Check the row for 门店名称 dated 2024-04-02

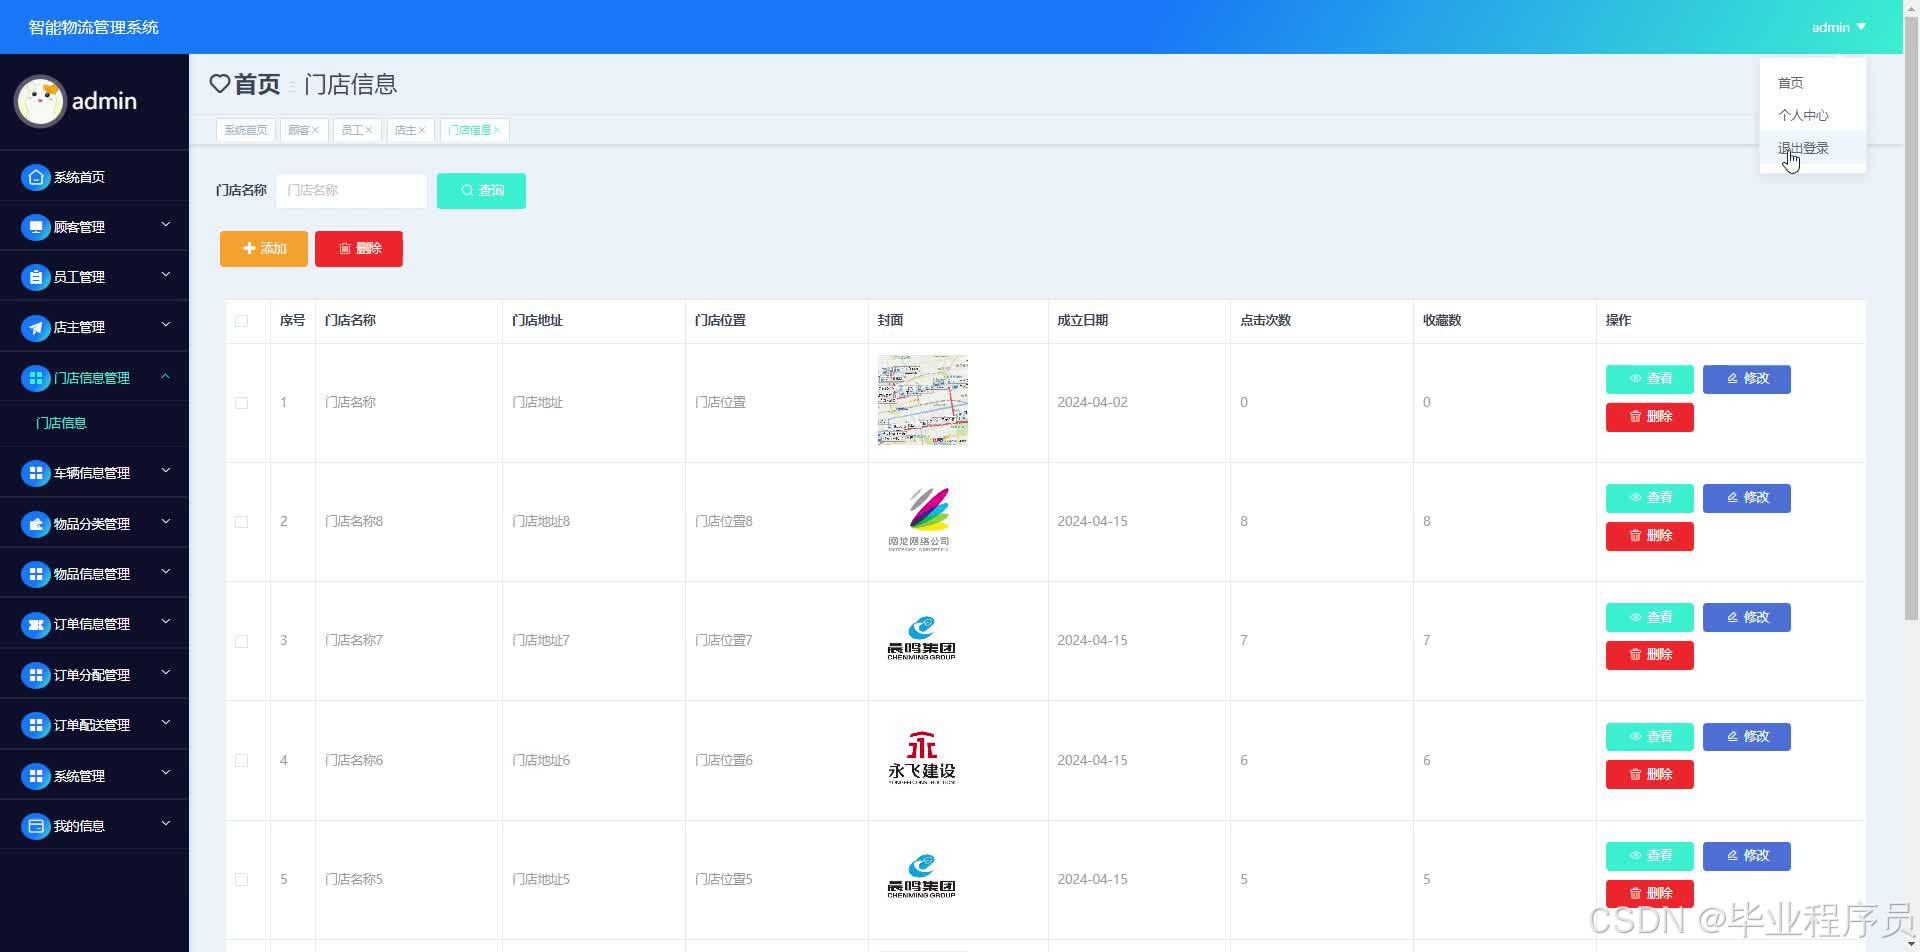[x=241, y=403]
